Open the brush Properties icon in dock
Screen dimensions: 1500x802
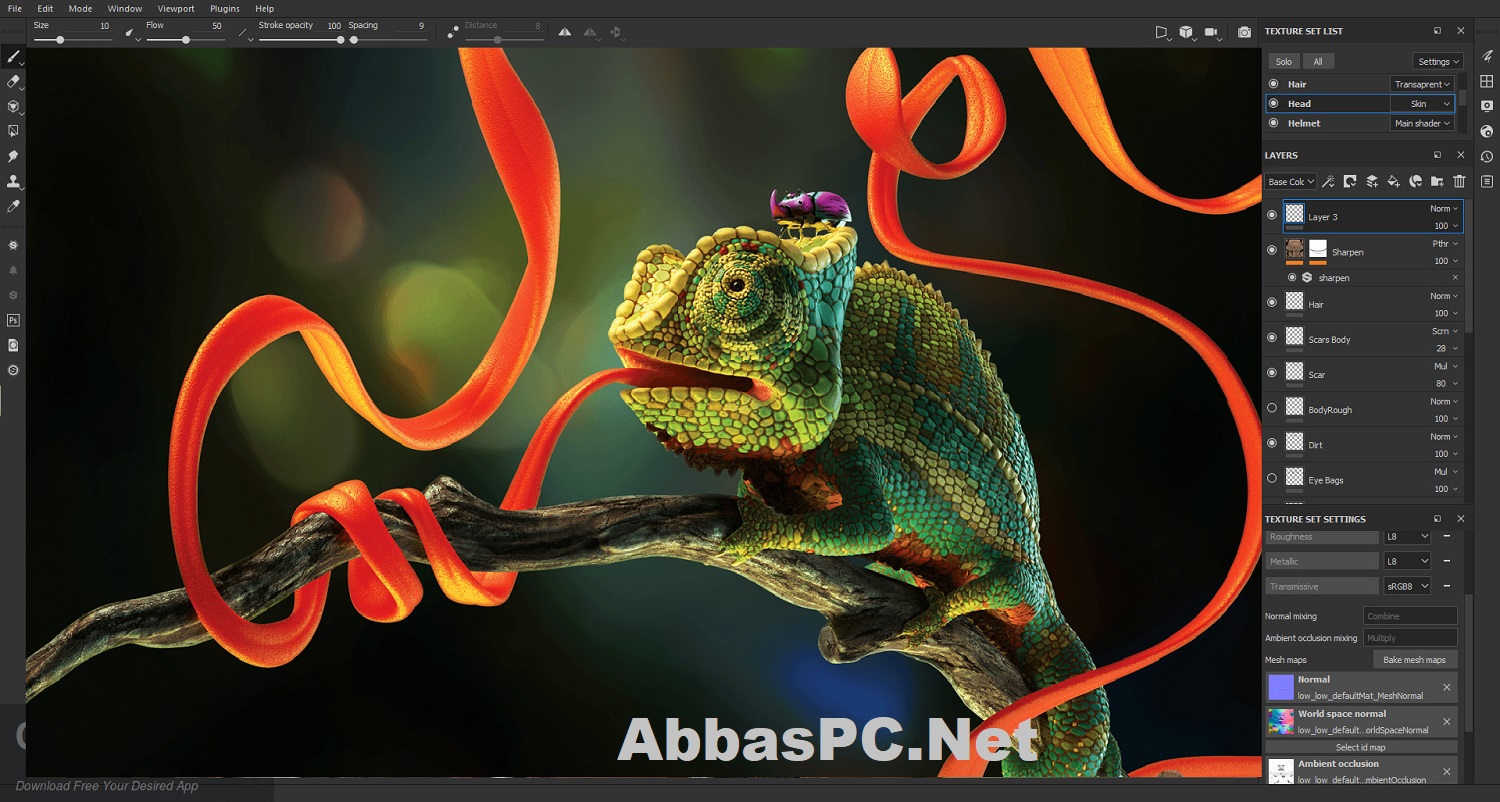point(1487,56)
